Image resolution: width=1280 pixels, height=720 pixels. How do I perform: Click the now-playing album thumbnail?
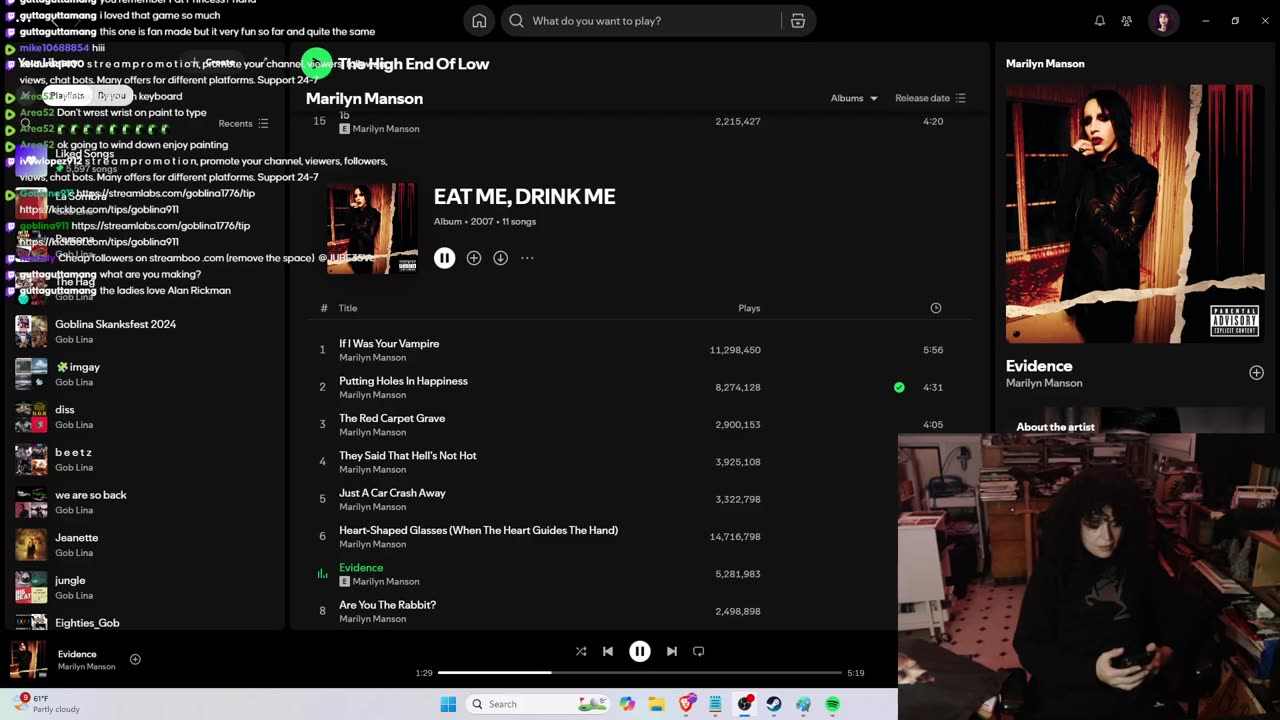tap(28, 659)
